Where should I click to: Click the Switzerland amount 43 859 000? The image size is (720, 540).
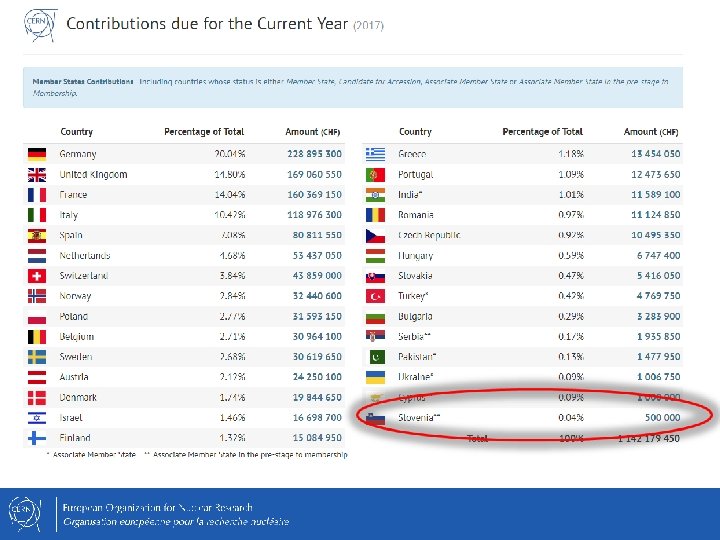click(317, 276)
